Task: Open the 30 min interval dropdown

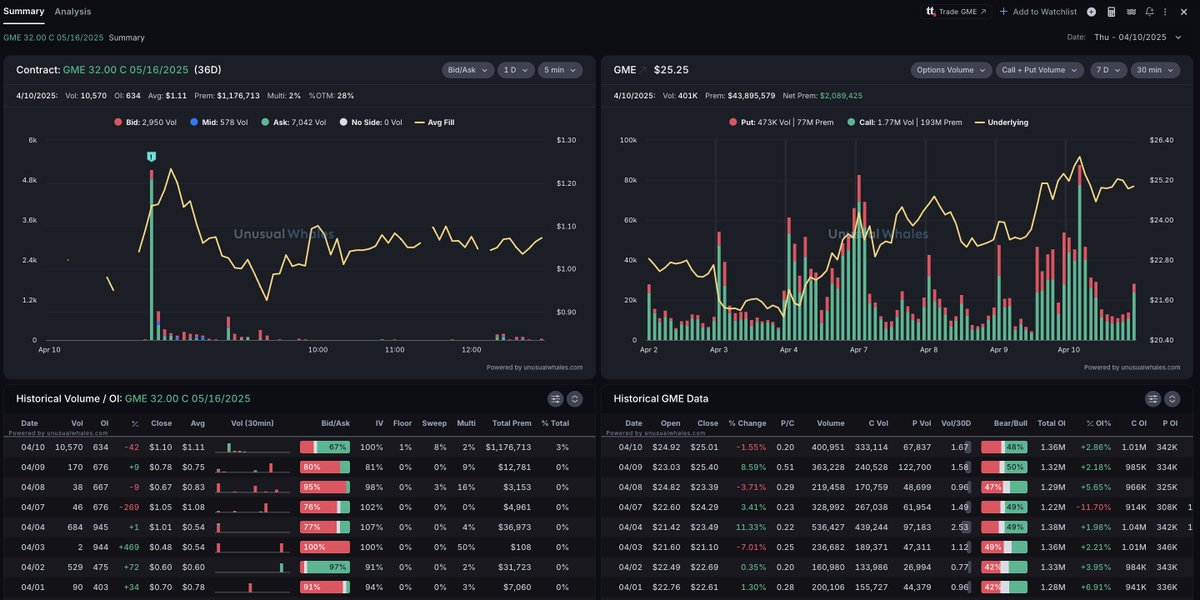Action: click(x=1154, y=70)
